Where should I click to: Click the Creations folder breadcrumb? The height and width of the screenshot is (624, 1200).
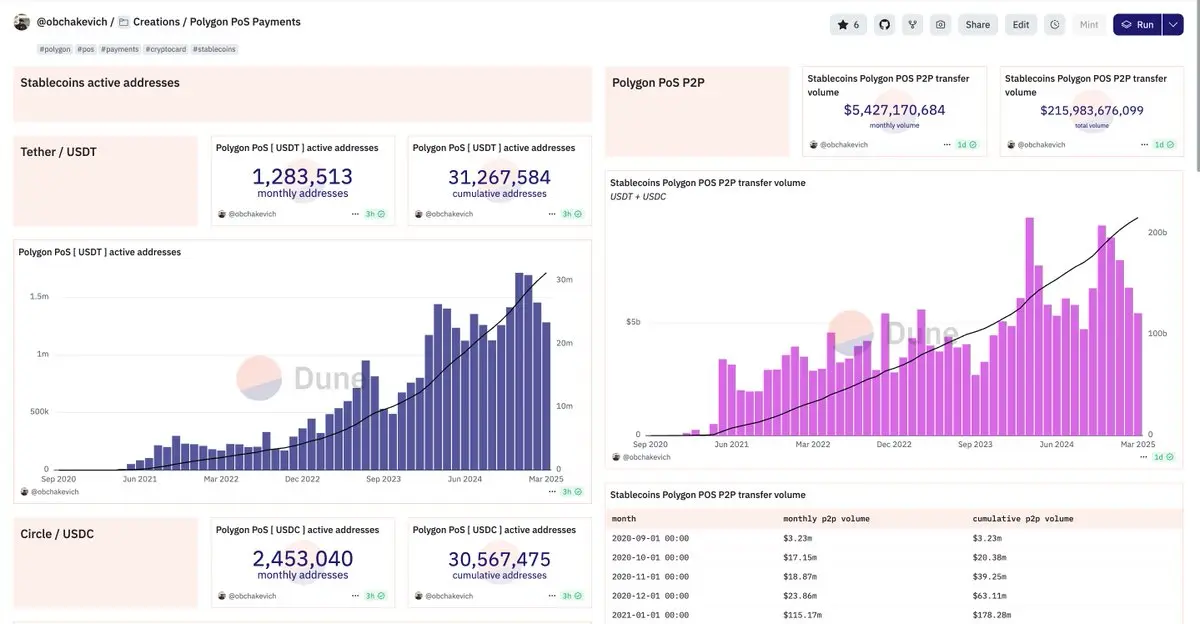(x=157, y=22)
